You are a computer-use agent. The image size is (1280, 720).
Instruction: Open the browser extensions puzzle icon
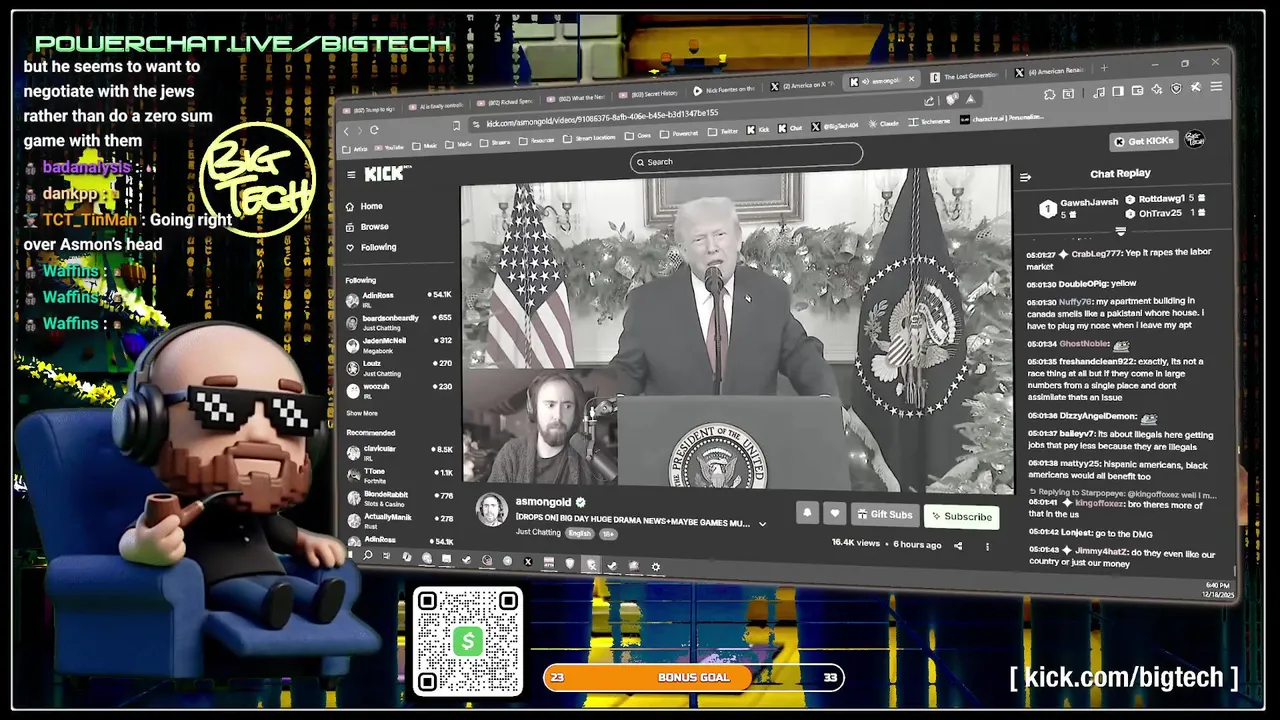pyautogui.click(x=1049, y=94)
